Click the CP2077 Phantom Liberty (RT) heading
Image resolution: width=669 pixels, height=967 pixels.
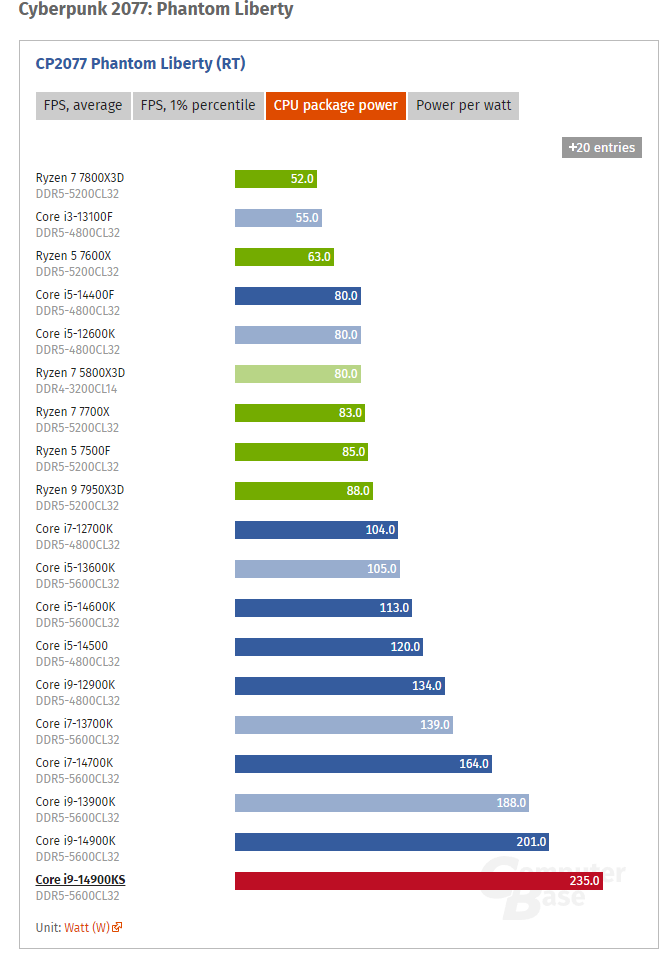pyautogui.click(x=141, y=64)
